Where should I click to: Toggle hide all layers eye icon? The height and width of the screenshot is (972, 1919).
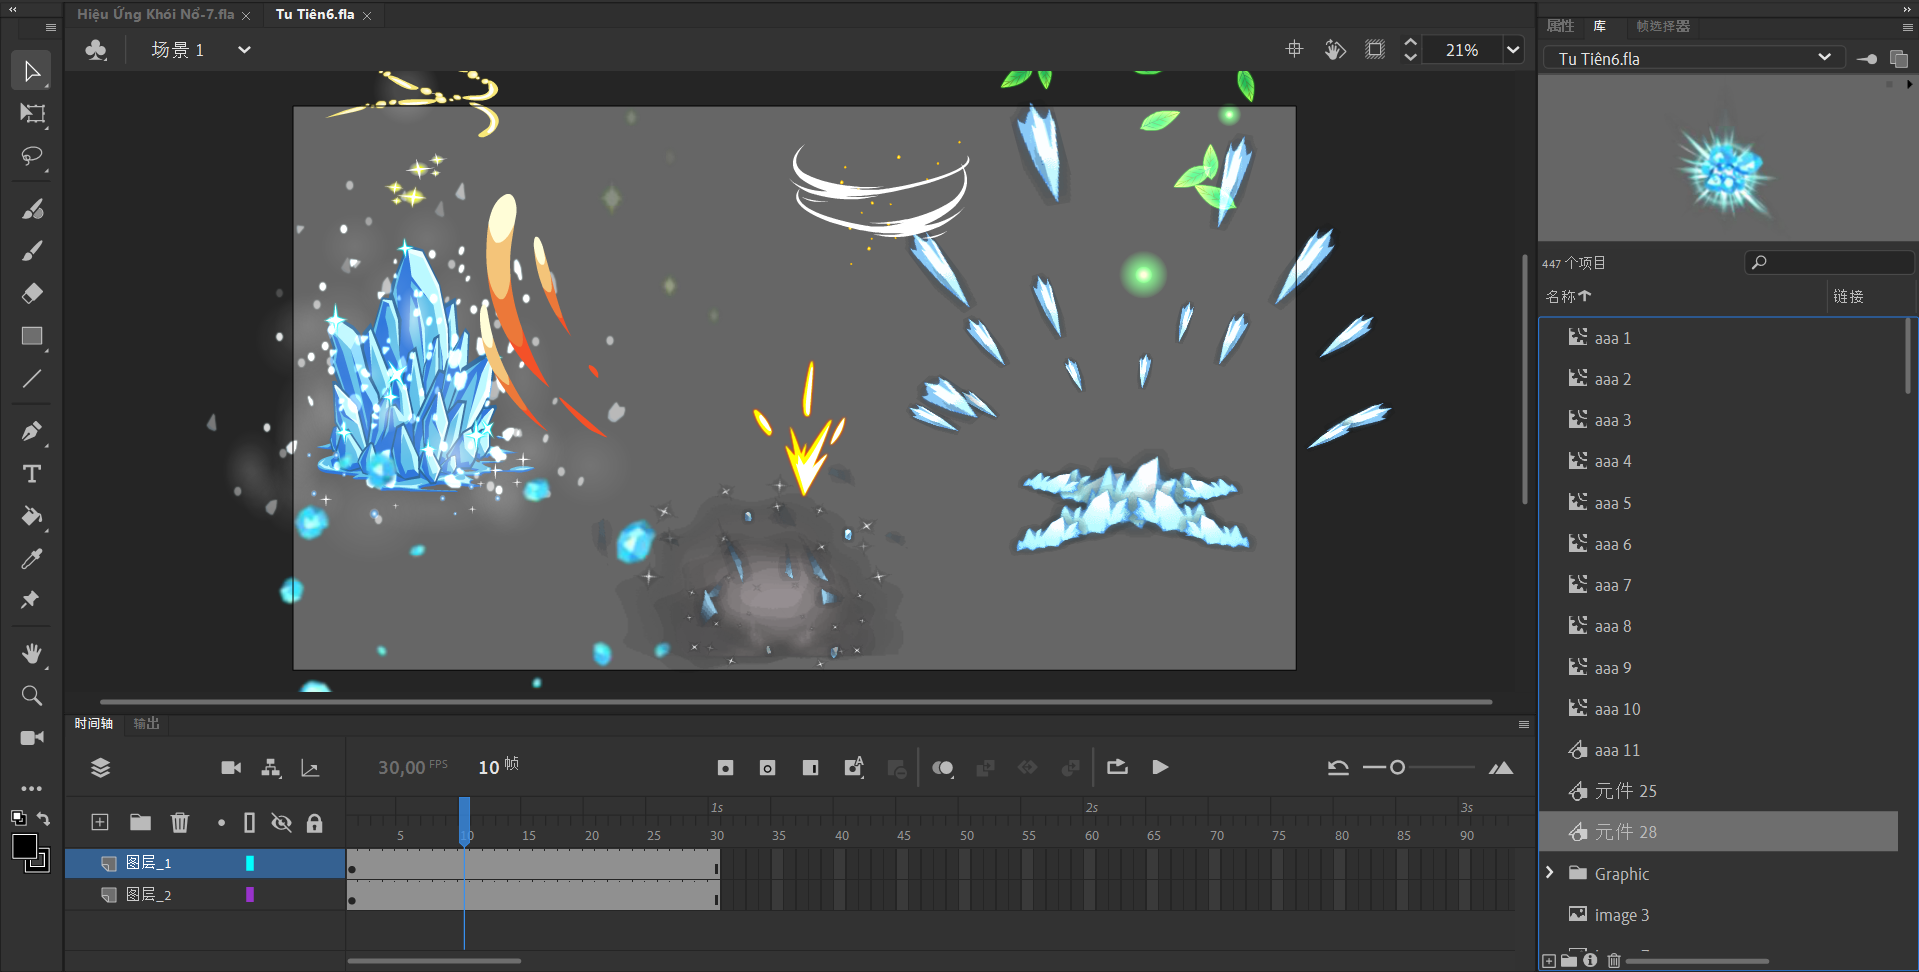tap(282, 823)
